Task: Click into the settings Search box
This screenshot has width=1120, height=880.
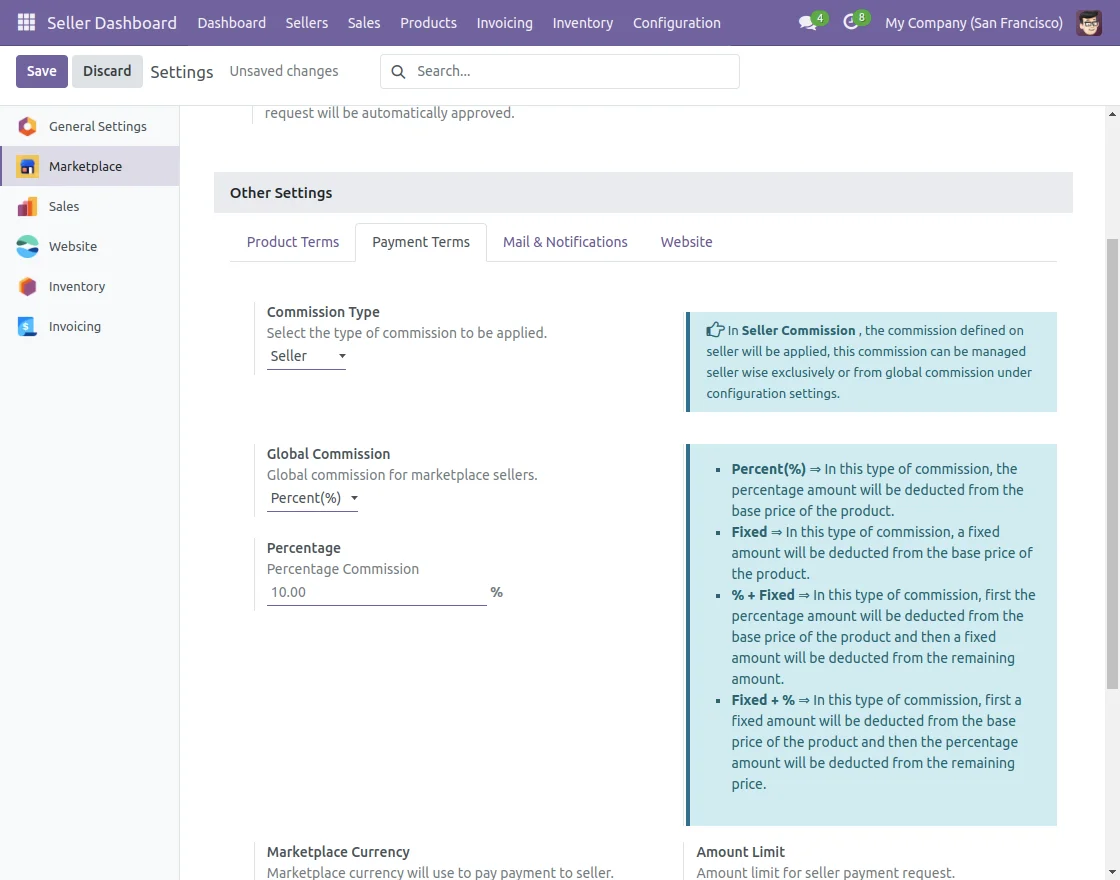Action: (570, 71)
